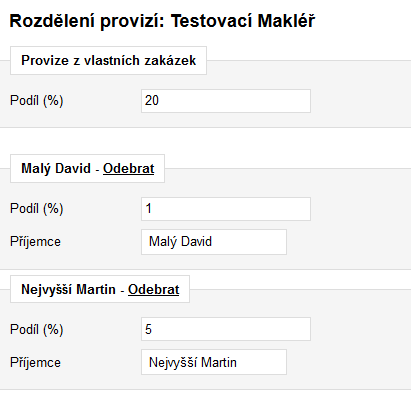The width and height of the screenshot is (411, 394).
Task: Click the Podíl field showing 5
Action: tap(226, 329)
